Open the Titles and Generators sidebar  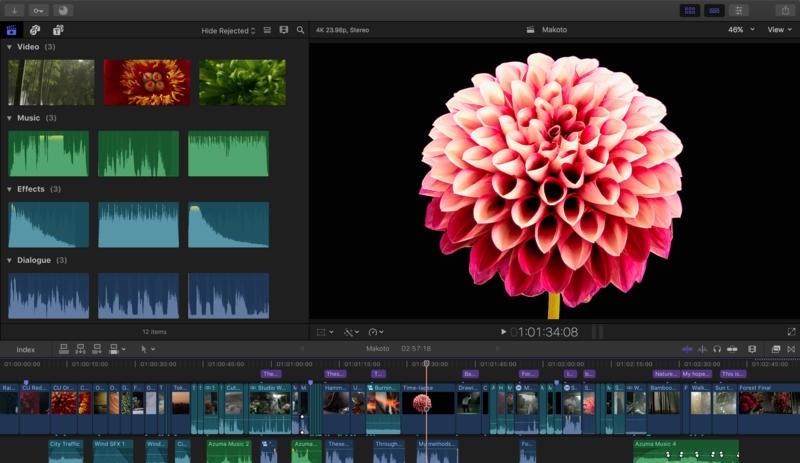pos(58,30)
